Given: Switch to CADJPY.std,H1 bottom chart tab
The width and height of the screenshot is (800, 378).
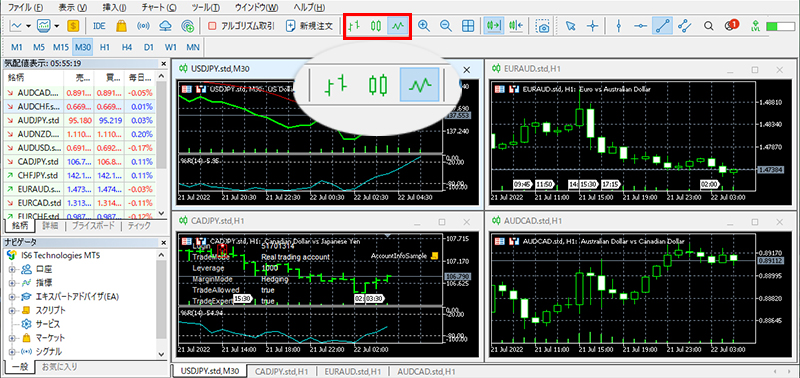Looking at the screenshot, I should pos(282,371).
